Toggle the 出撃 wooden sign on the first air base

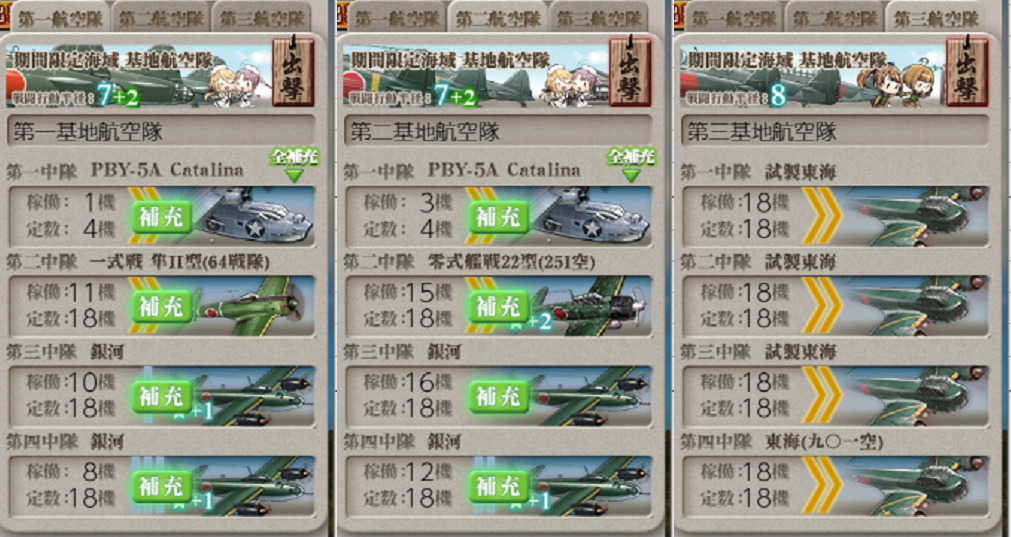coord(293,71)
